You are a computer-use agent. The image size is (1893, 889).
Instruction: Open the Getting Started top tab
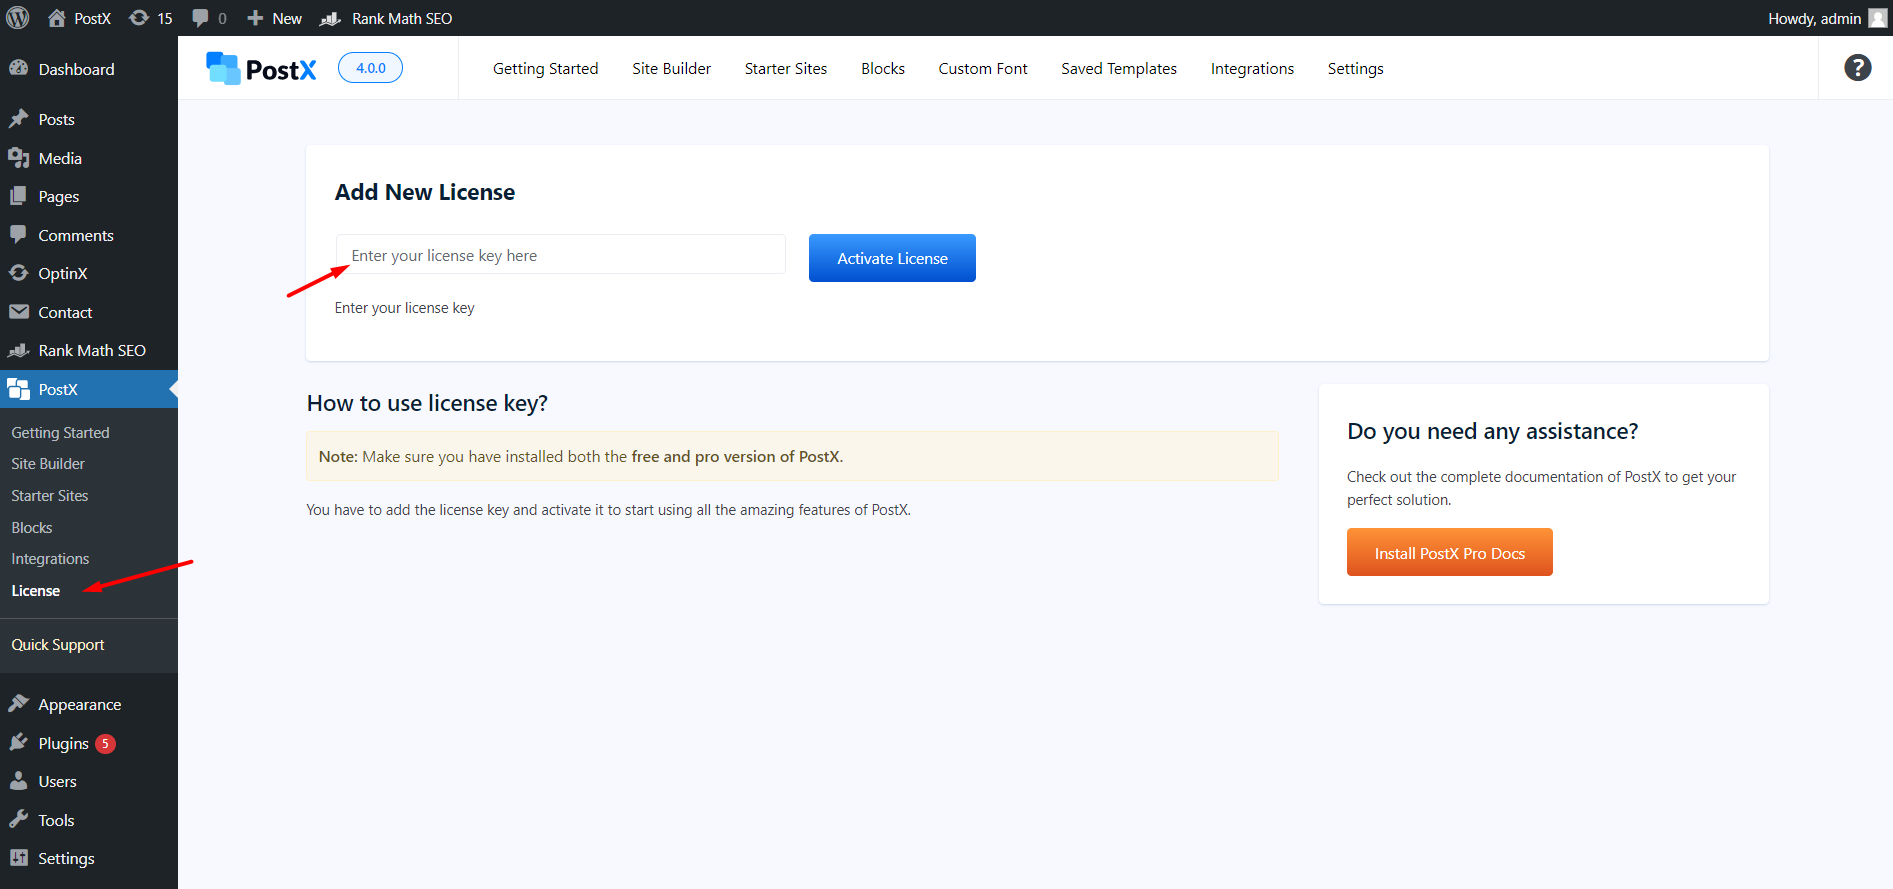coord(545,68)
